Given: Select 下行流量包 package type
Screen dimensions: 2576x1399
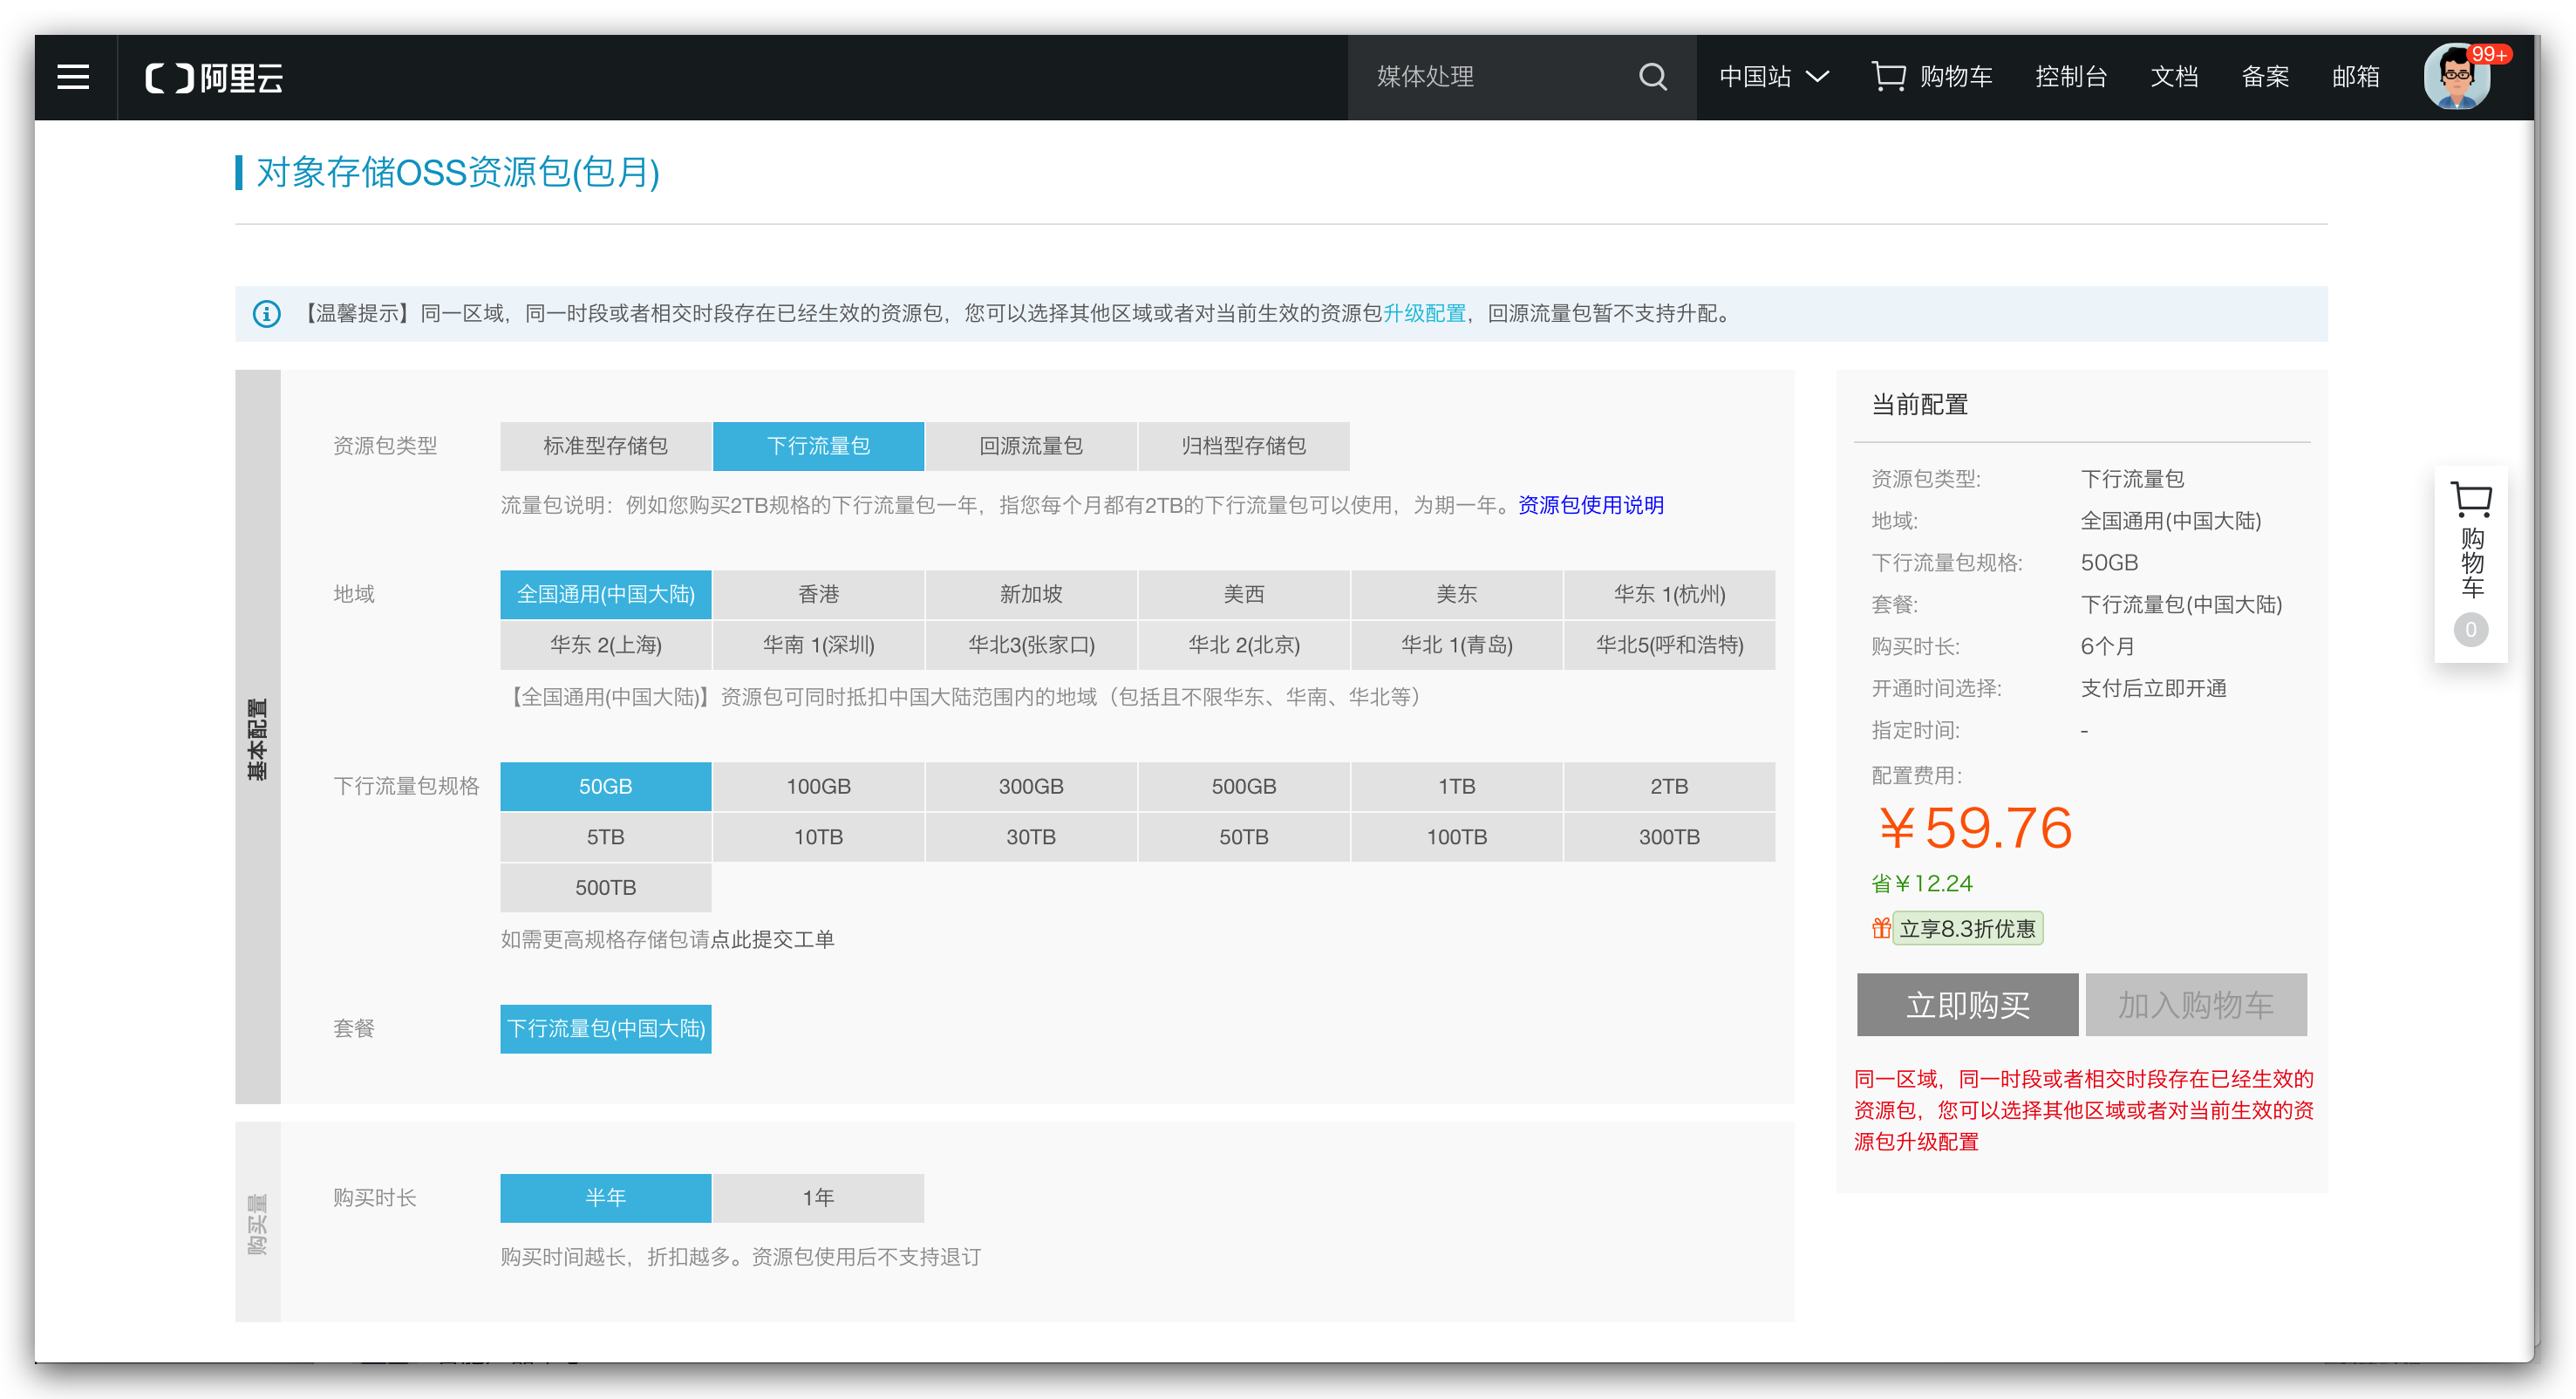Looking at the screenshot, I should 818,446.
